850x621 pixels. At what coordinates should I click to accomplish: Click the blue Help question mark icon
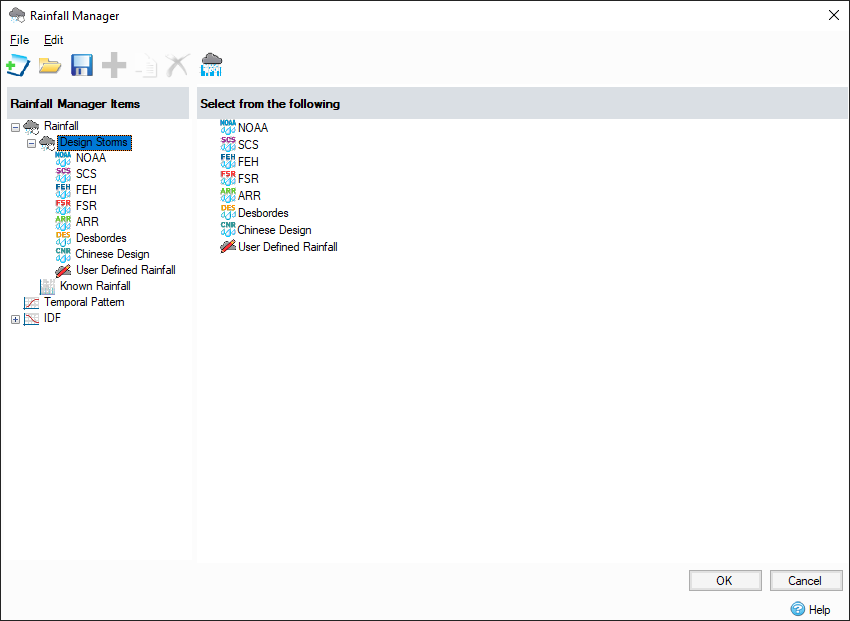(x=797, y=609)
